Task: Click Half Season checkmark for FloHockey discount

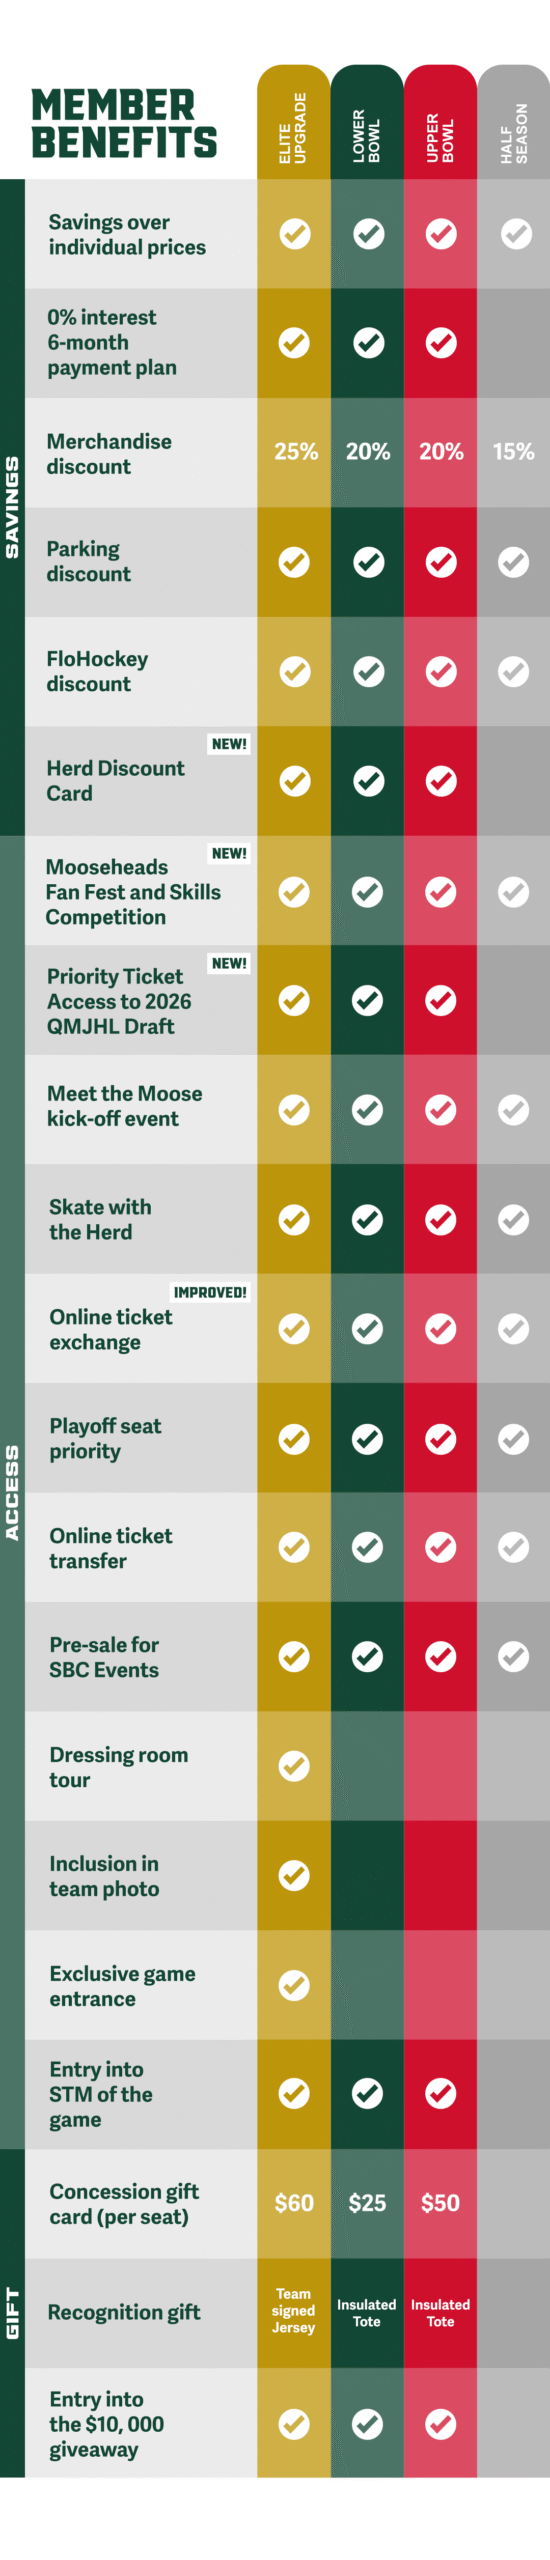Action: point(514,671)
